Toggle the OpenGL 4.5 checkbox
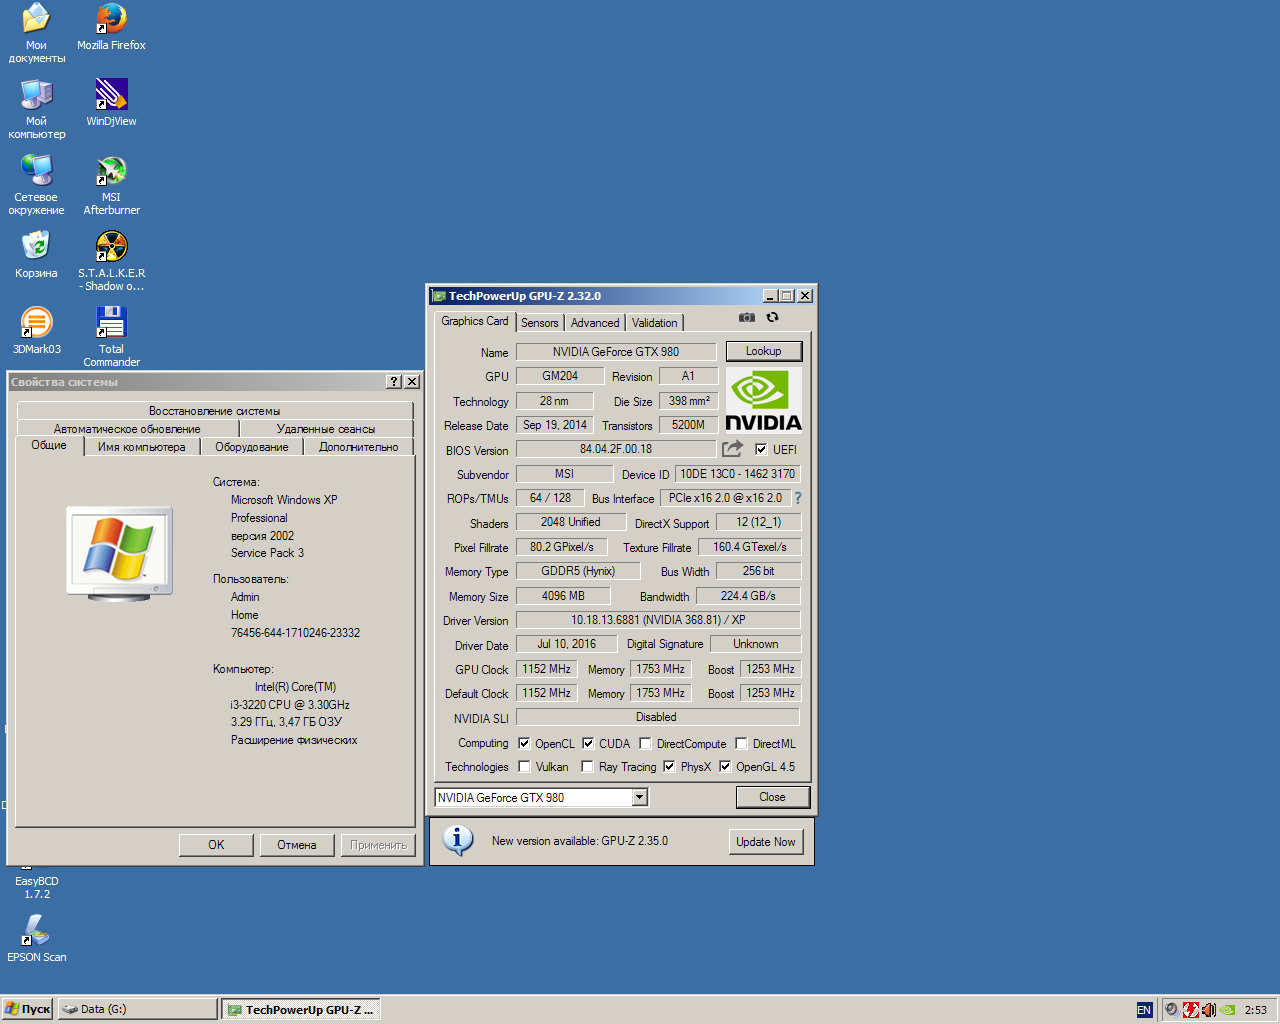 [x=726, y=767]
